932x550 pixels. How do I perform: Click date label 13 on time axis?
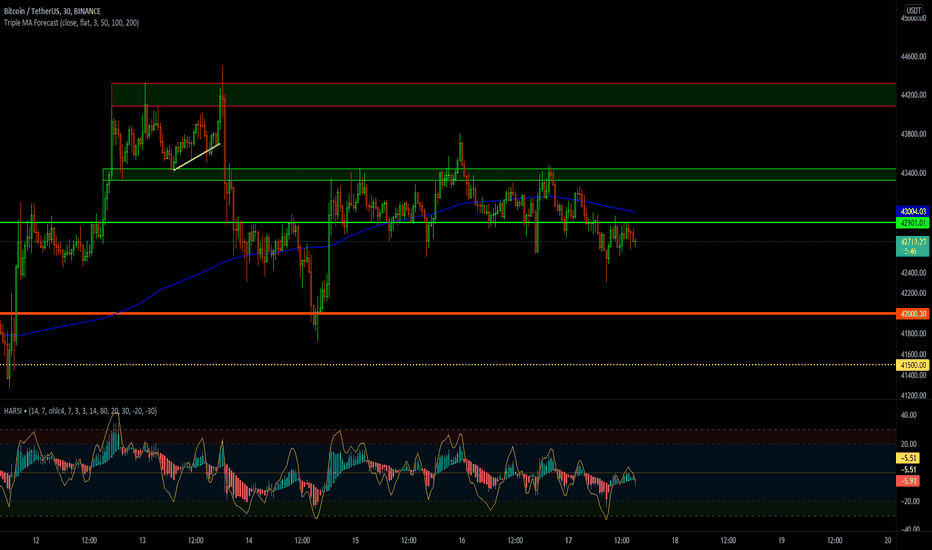[143, 540]
